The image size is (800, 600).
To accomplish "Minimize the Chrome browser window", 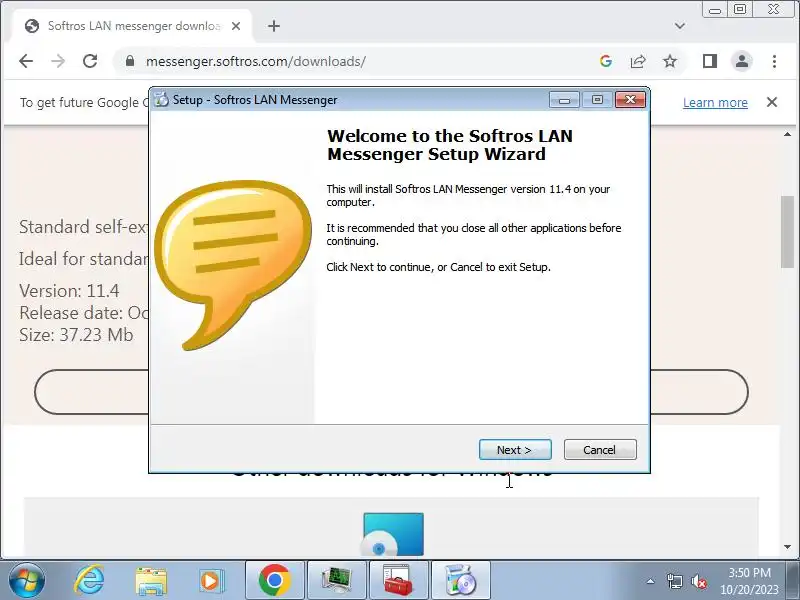I will click(715, 10).
